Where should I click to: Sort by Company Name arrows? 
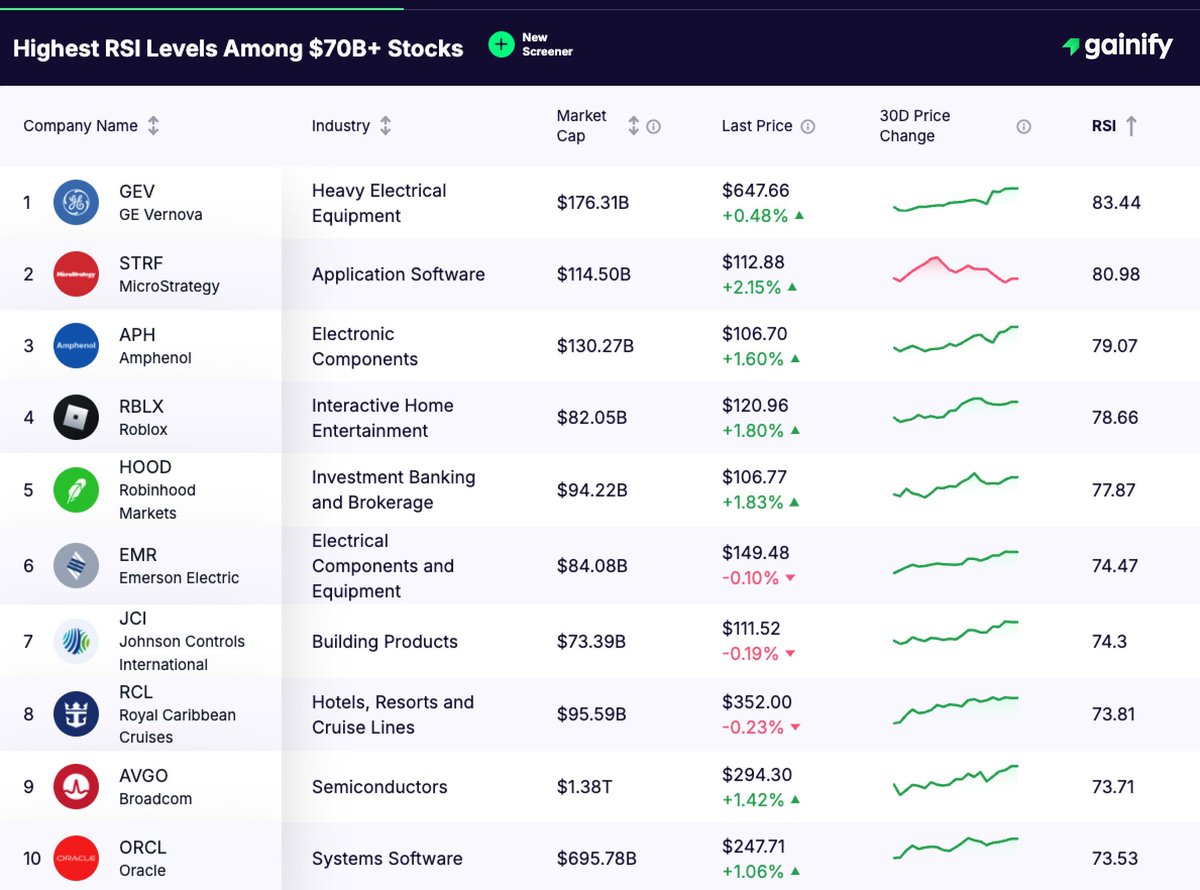click(x=153, y=126)
